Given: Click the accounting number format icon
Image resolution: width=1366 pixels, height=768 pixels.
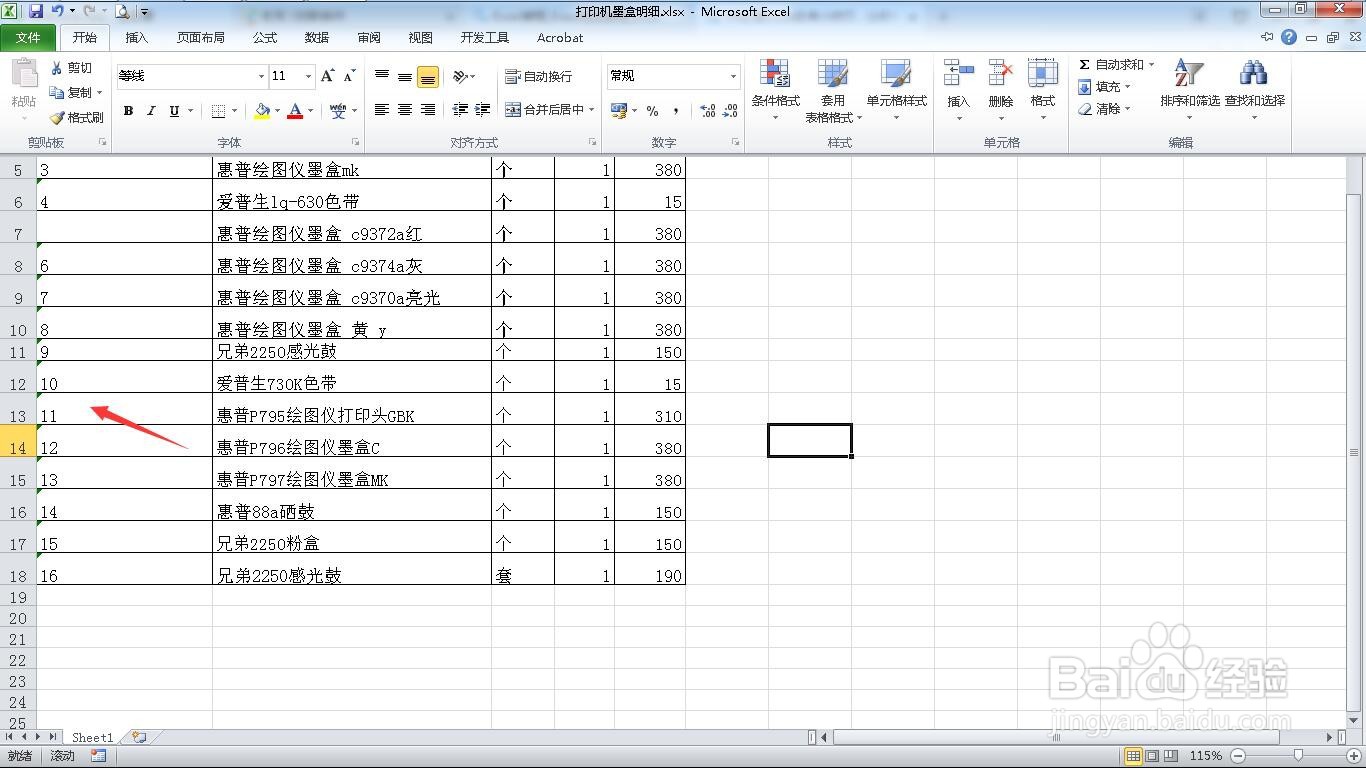Looking at the screenshot, I should tap(618, 111).
